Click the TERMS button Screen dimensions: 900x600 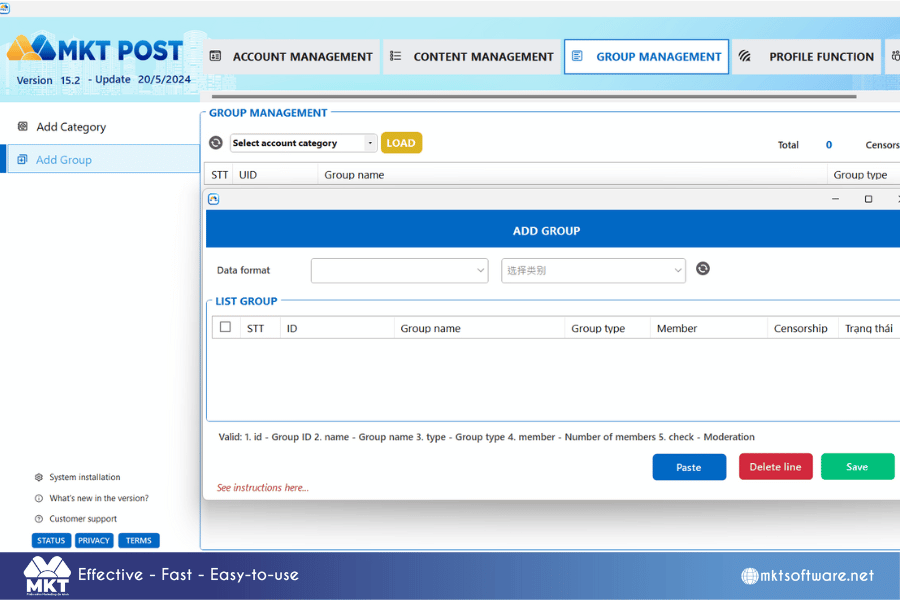139,541
